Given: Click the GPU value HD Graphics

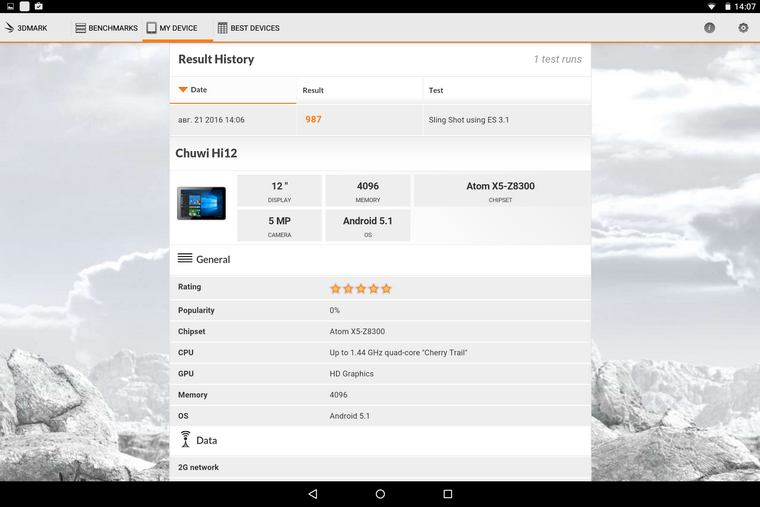Looking at the screenshot, I should 351,374.
